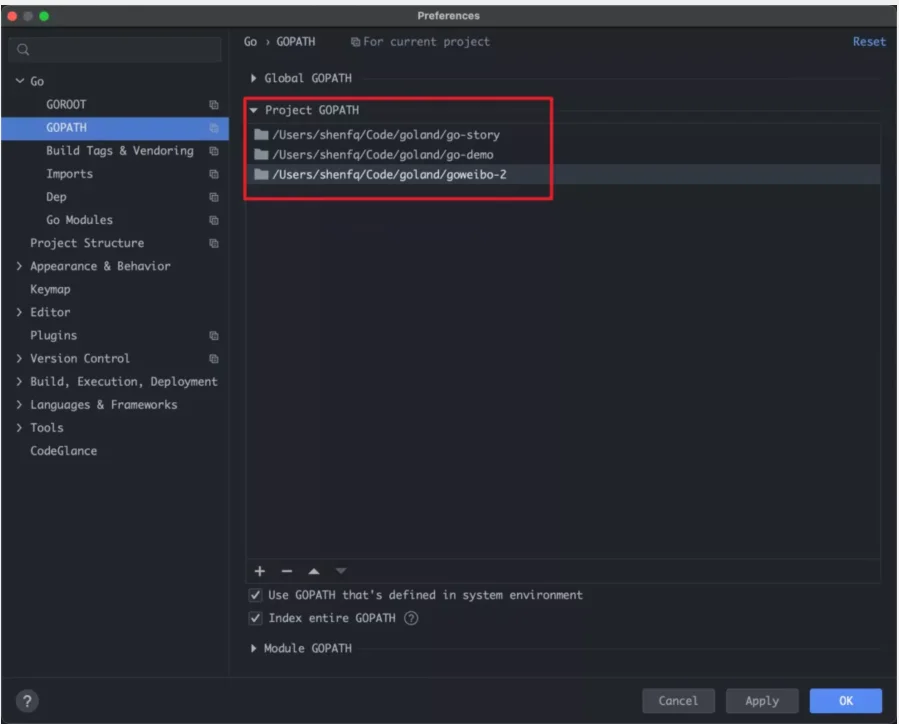Click in the settings search field
Screen dimensions: 899x724
pos(115,49)
